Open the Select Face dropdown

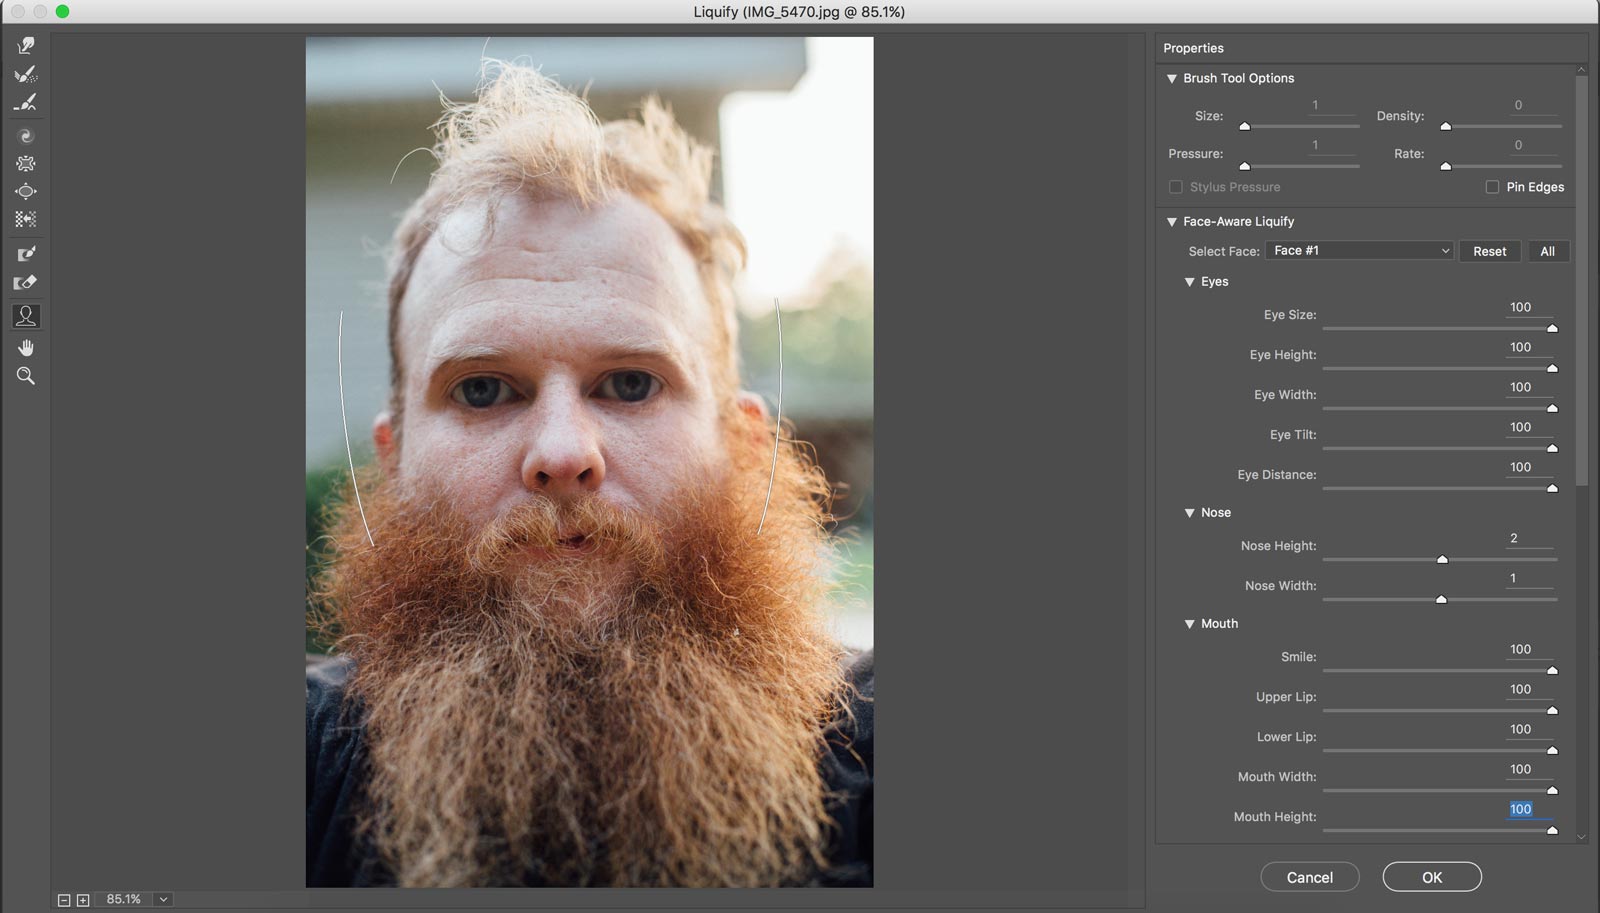click(1360, 251)
